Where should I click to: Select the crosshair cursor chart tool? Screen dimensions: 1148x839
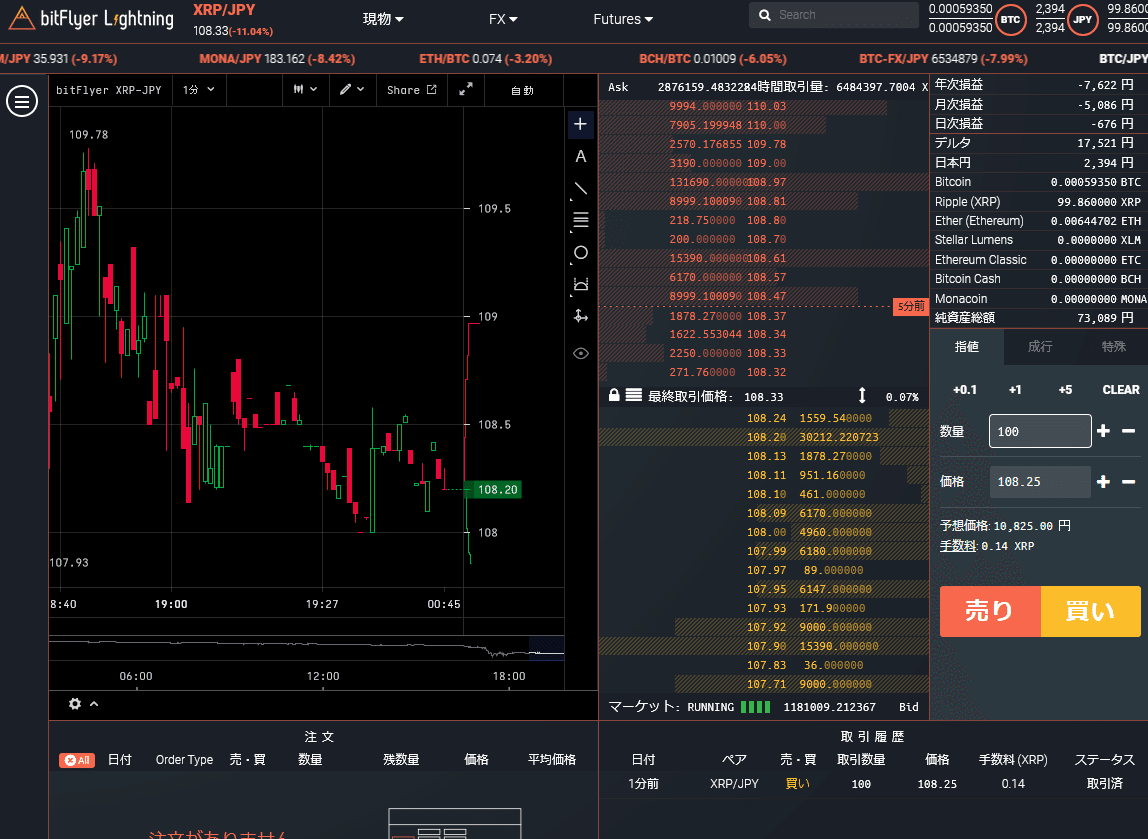[581, 124]
